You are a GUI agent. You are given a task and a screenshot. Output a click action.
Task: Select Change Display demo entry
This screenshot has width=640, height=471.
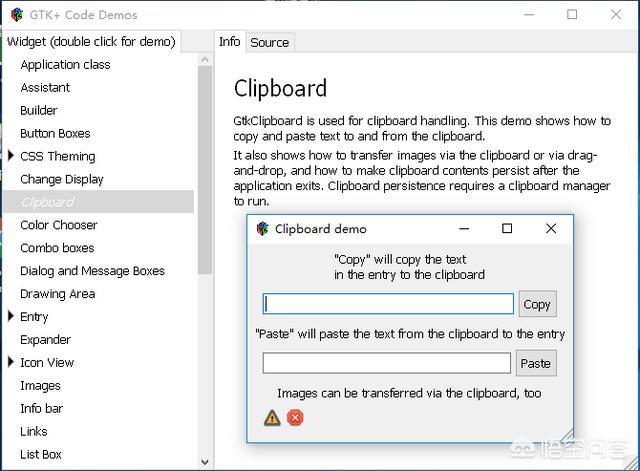click(x=62, y=179)
